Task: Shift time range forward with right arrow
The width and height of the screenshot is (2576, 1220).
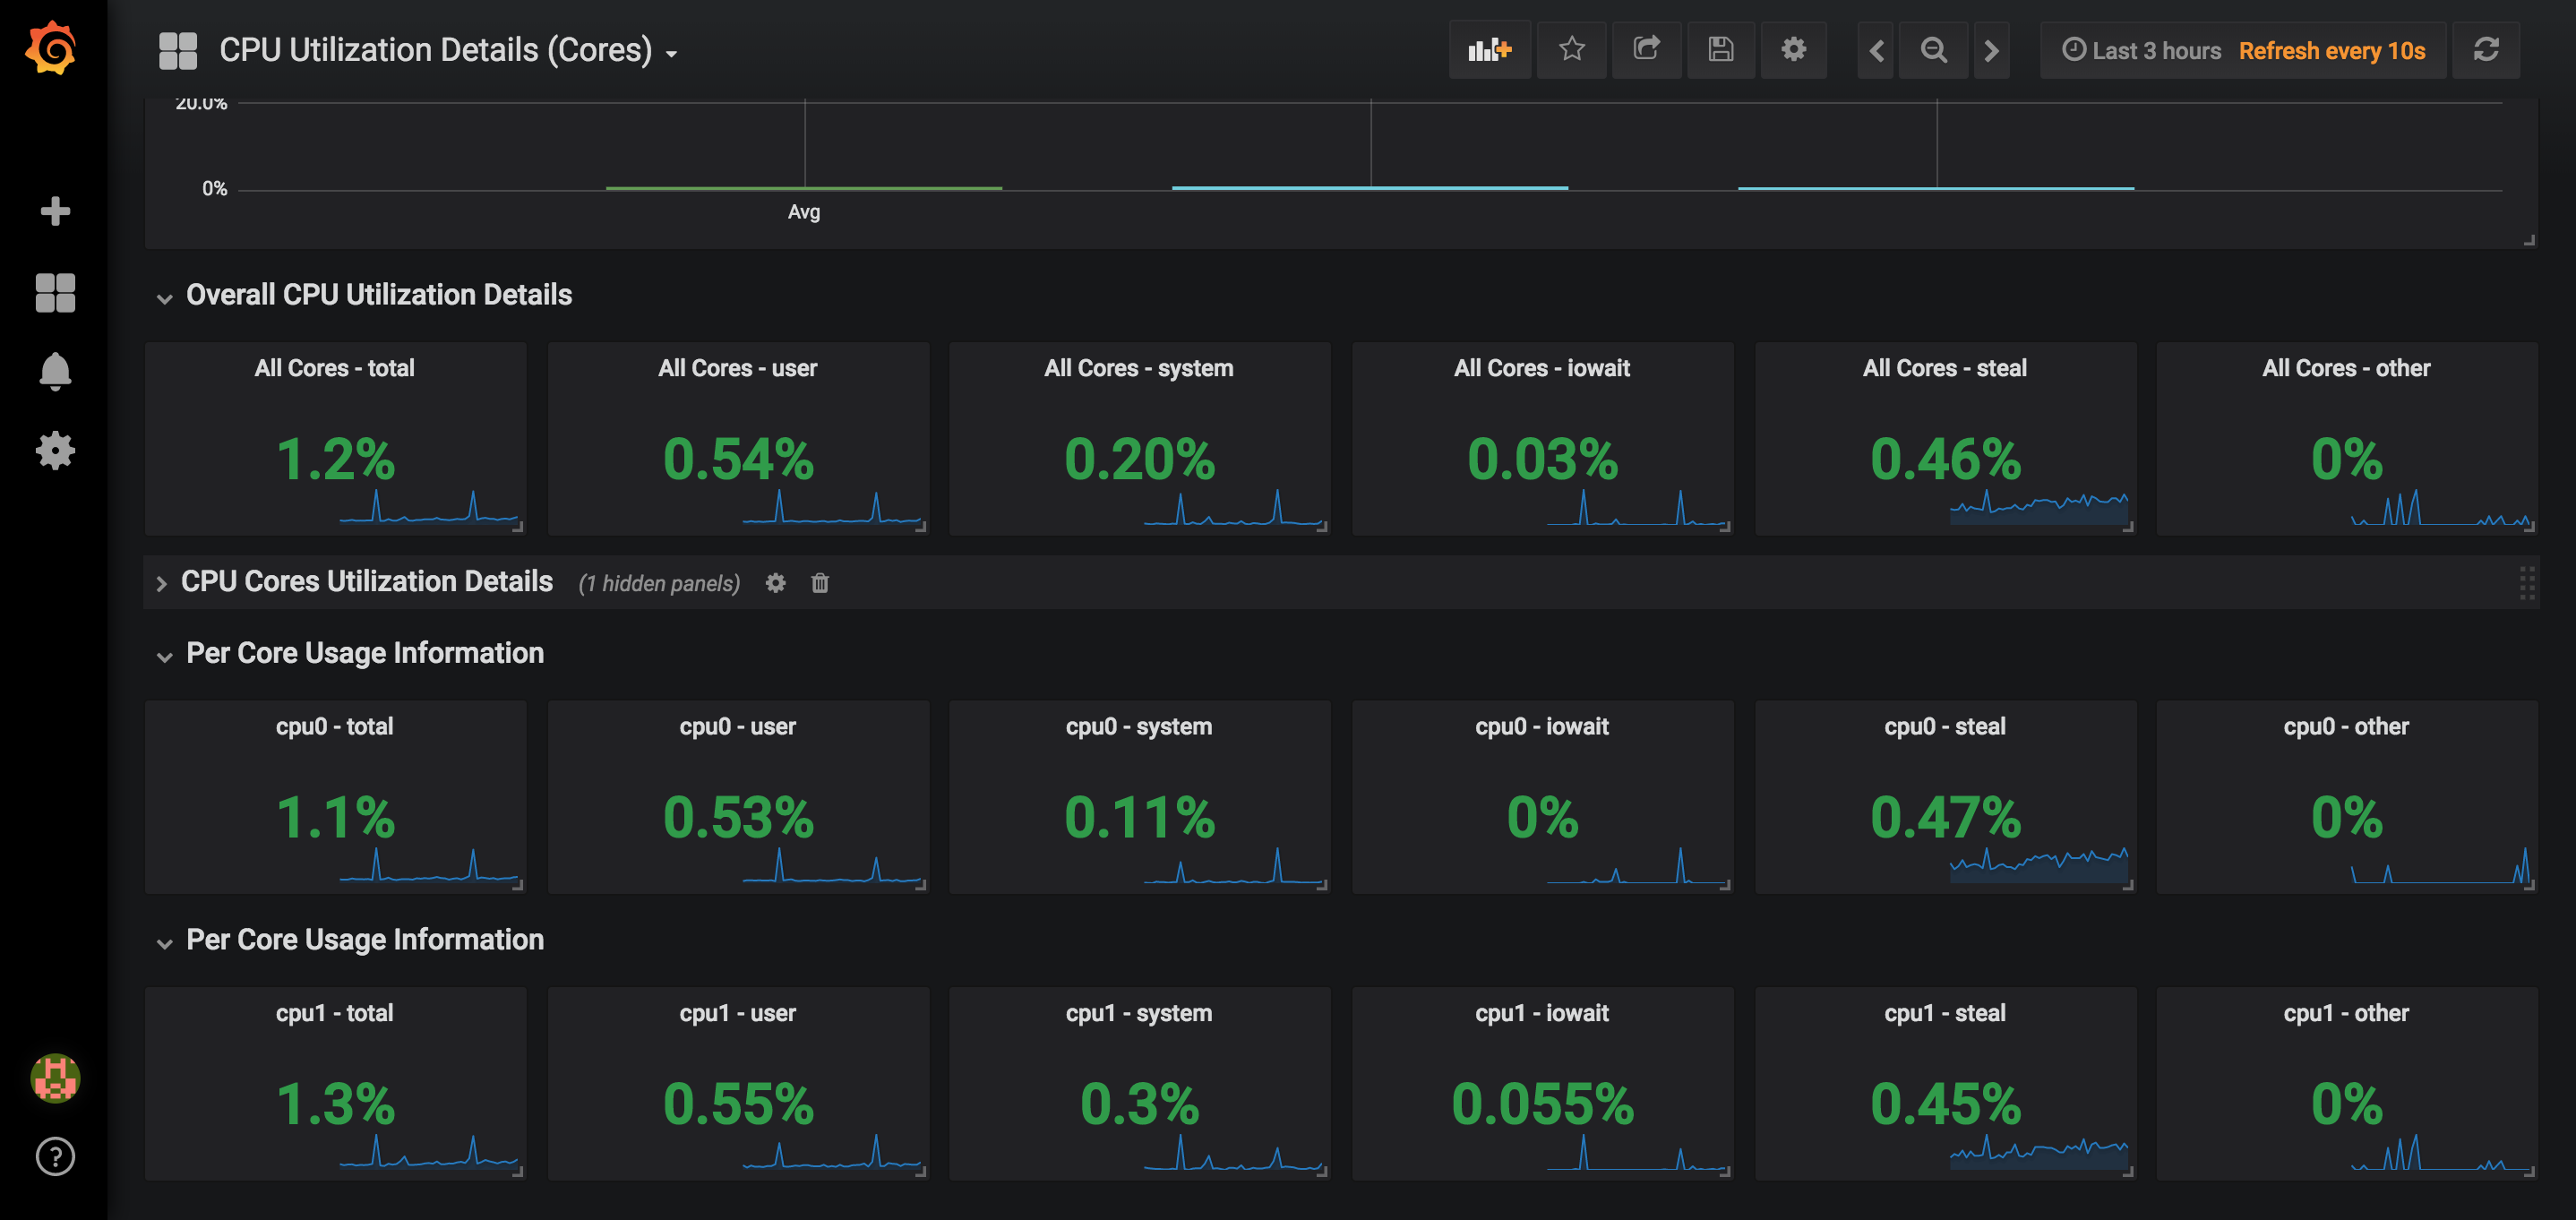Action: [1991, 50]
